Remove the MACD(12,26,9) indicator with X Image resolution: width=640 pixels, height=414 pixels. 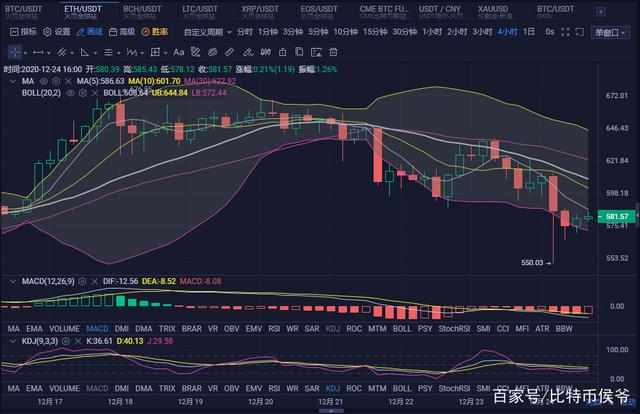coord(95,281)
